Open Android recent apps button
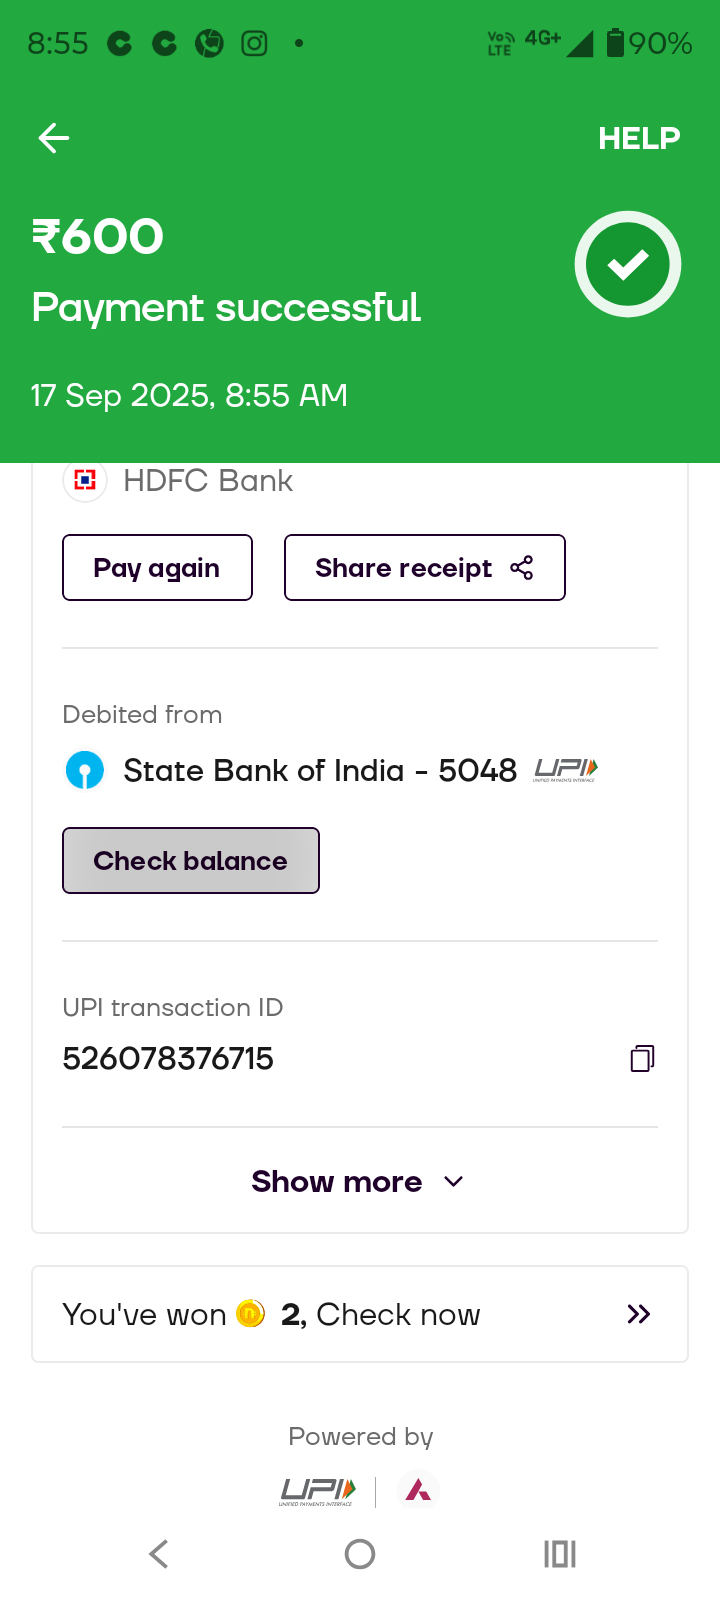 [559, 1554]
